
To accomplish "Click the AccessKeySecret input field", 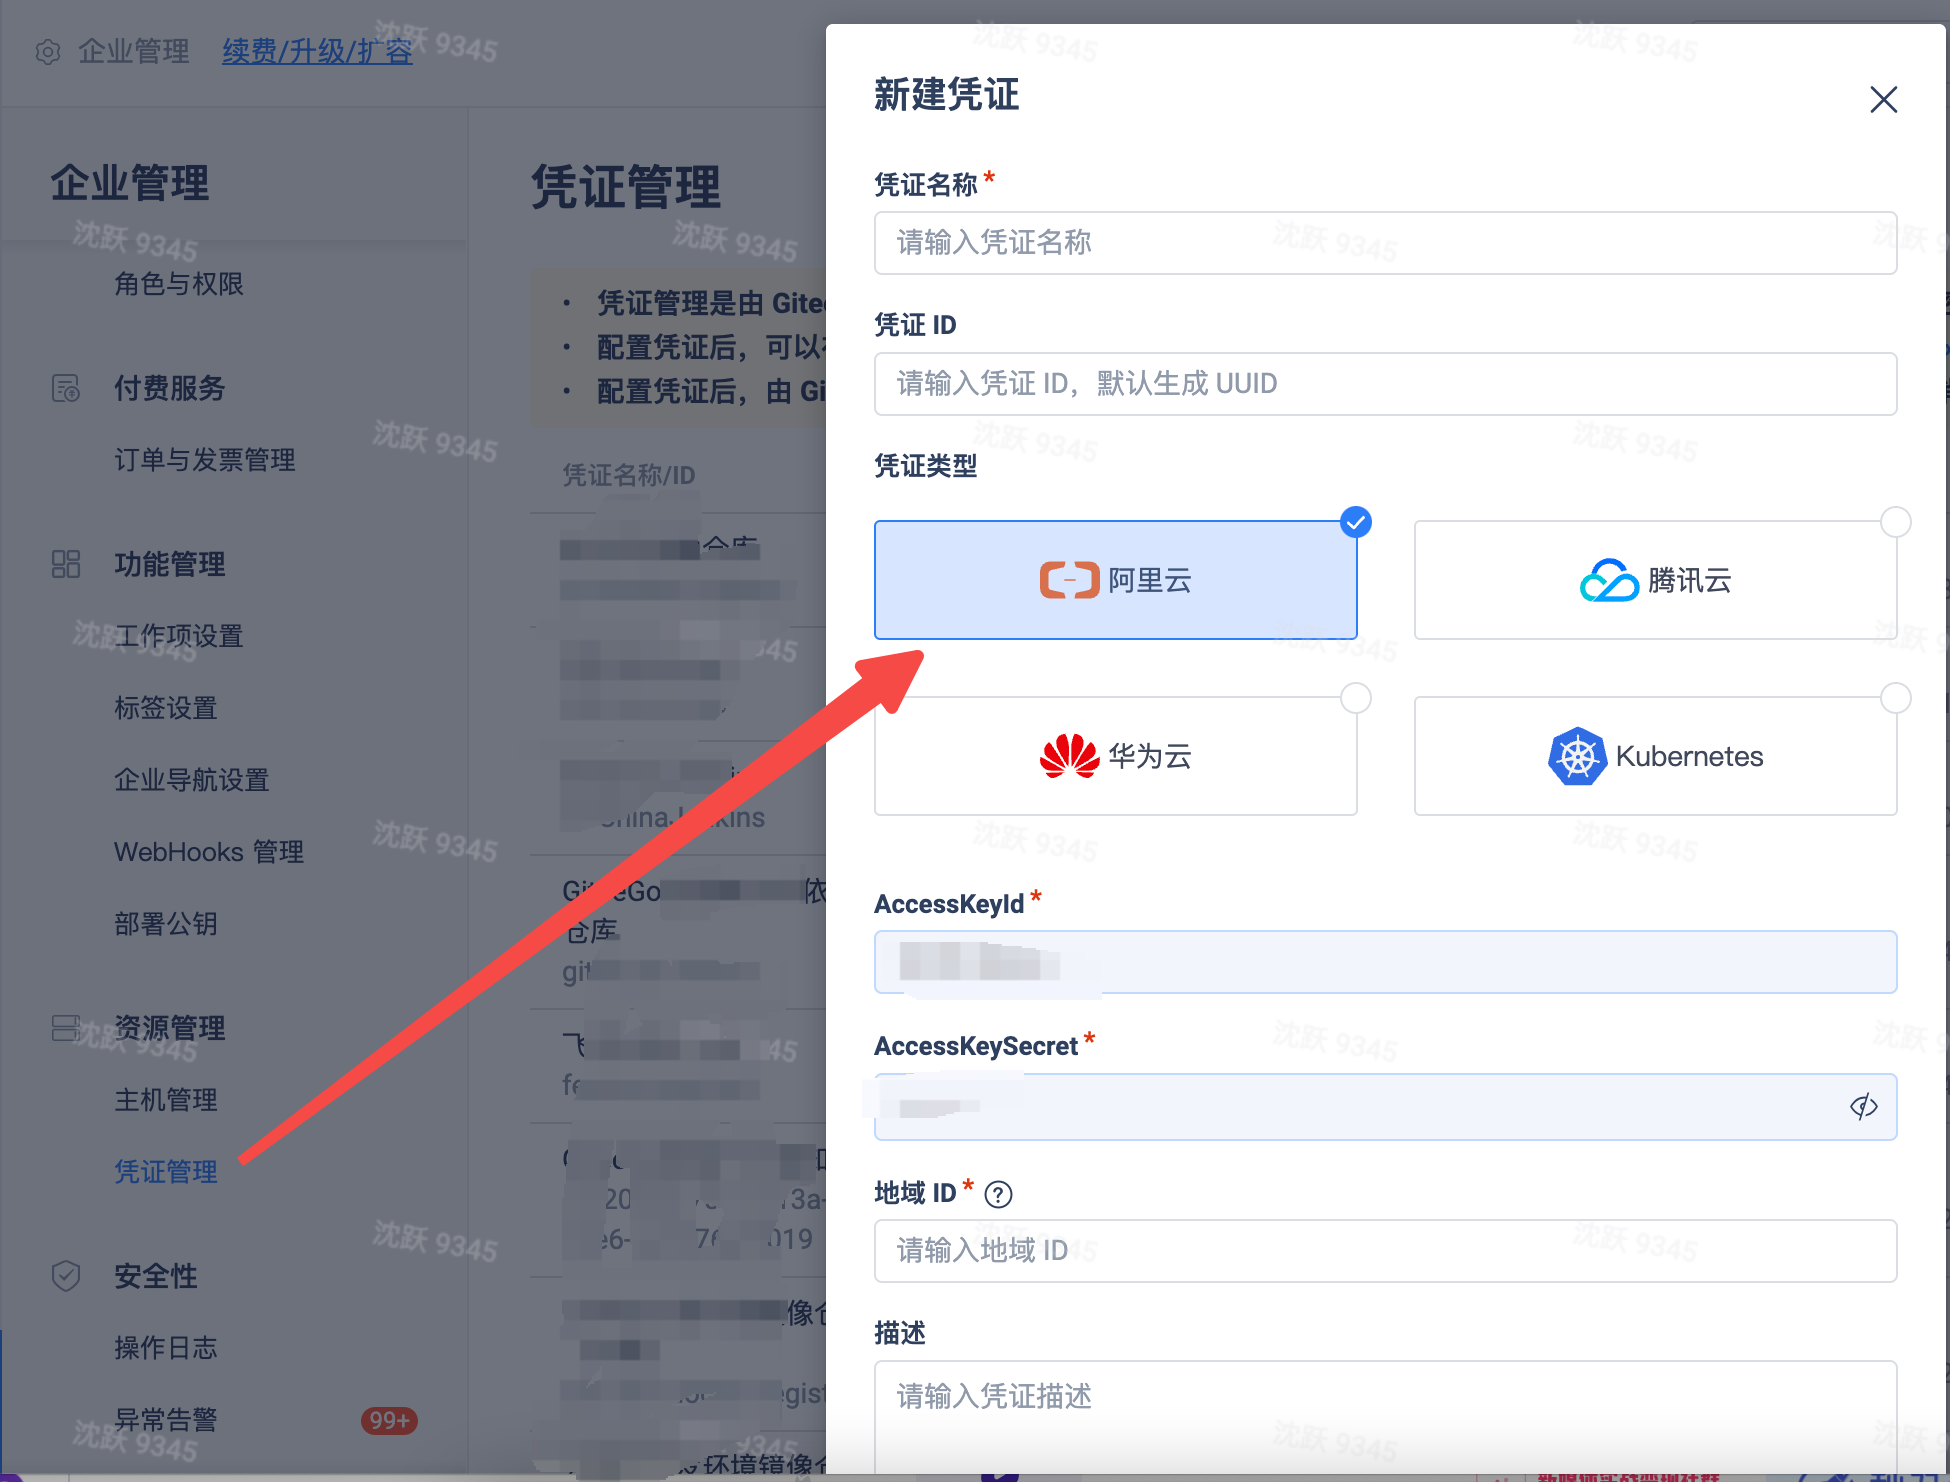I will 1385,1107.
